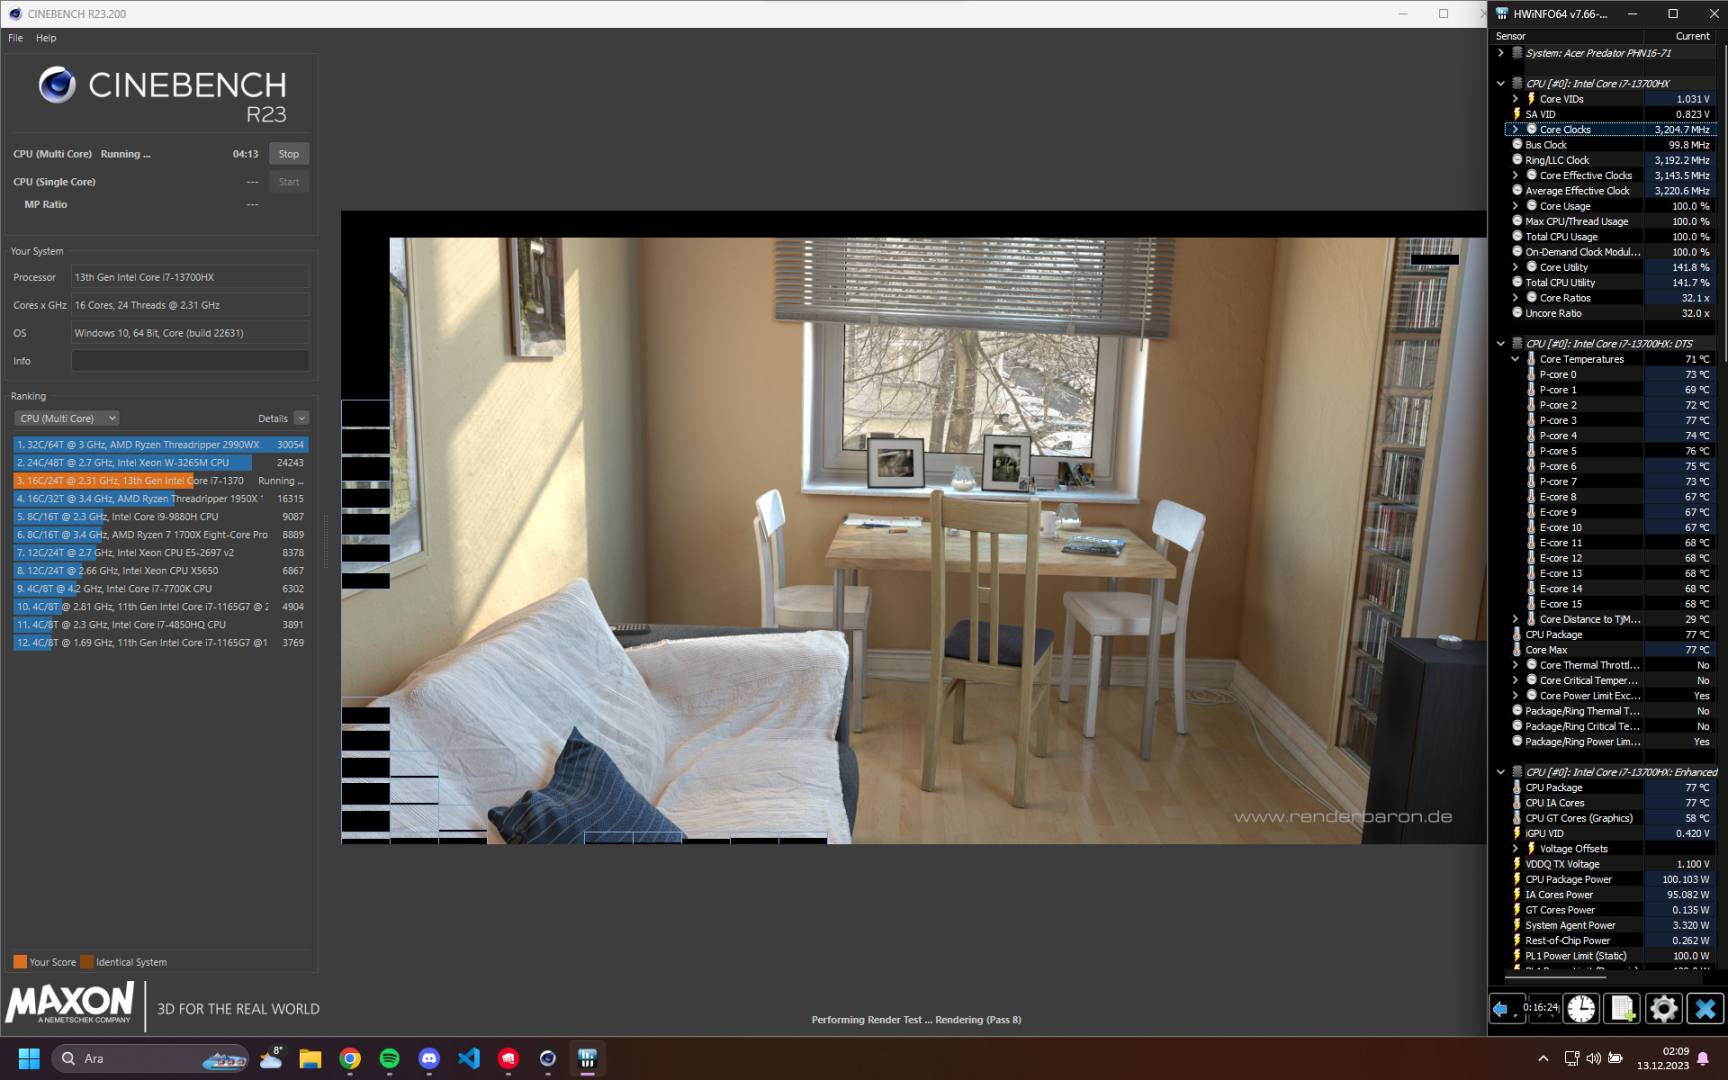Expand the Core VIDs row
The height and width of the screenshot is (1080, 1728).
1515,99
